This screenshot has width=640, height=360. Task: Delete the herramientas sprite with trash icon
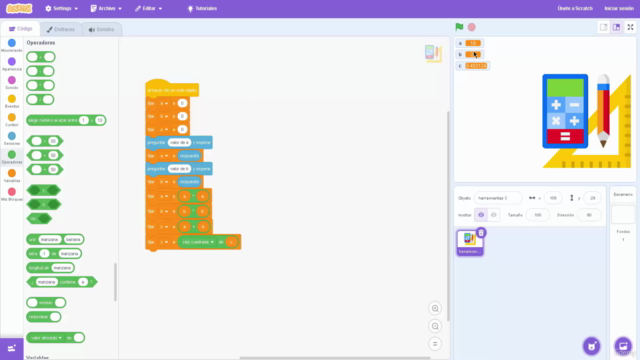pos(481,233)
